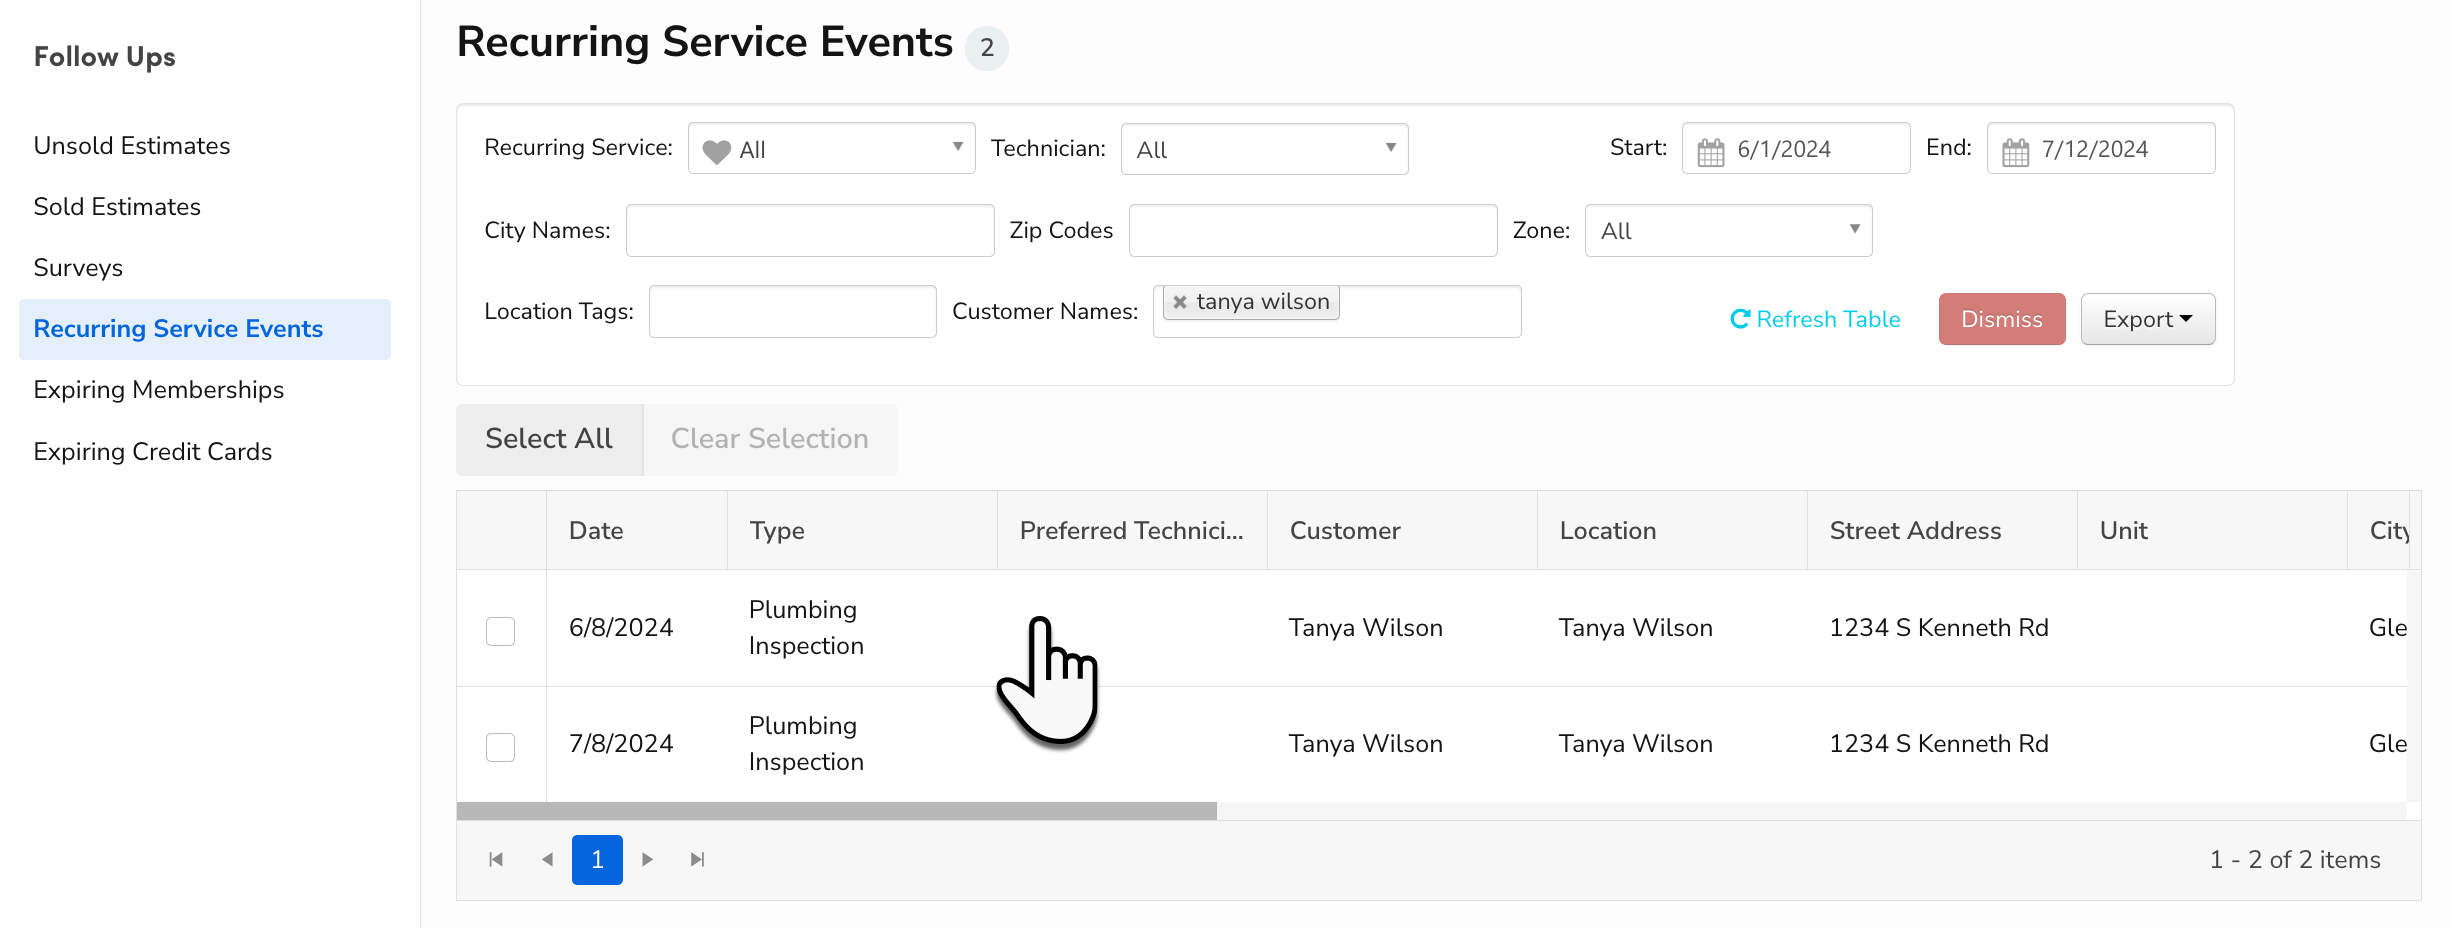Click the heart icon in Recurring Service filter
This screenshot has height=928, width=2452.
[718, 148]
